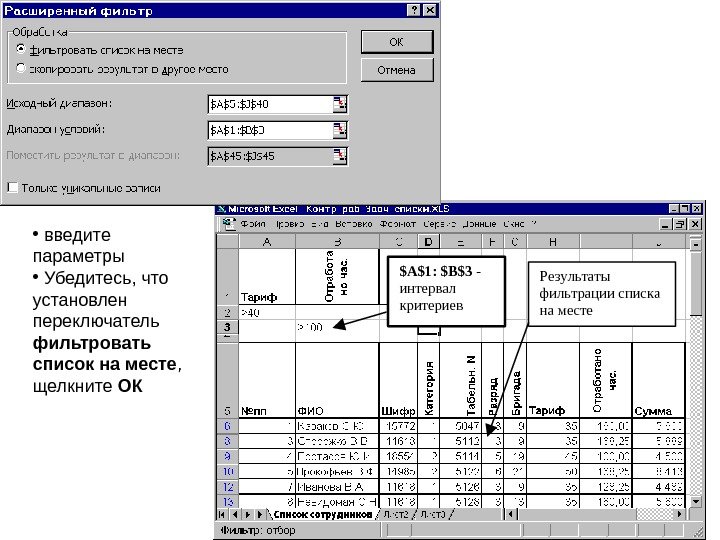Click the Тариф criteria header cell
This screenshot has width=720, height=540.
[x=267, y=276]
